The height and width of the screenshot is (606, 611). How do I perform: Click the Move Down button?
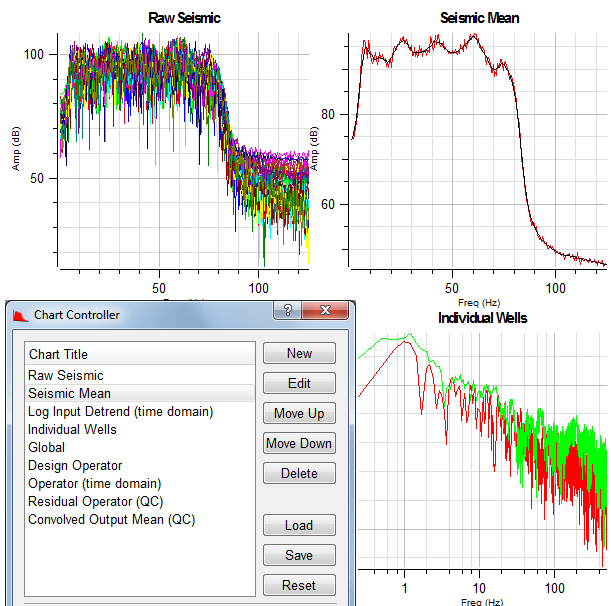[299, 443]
